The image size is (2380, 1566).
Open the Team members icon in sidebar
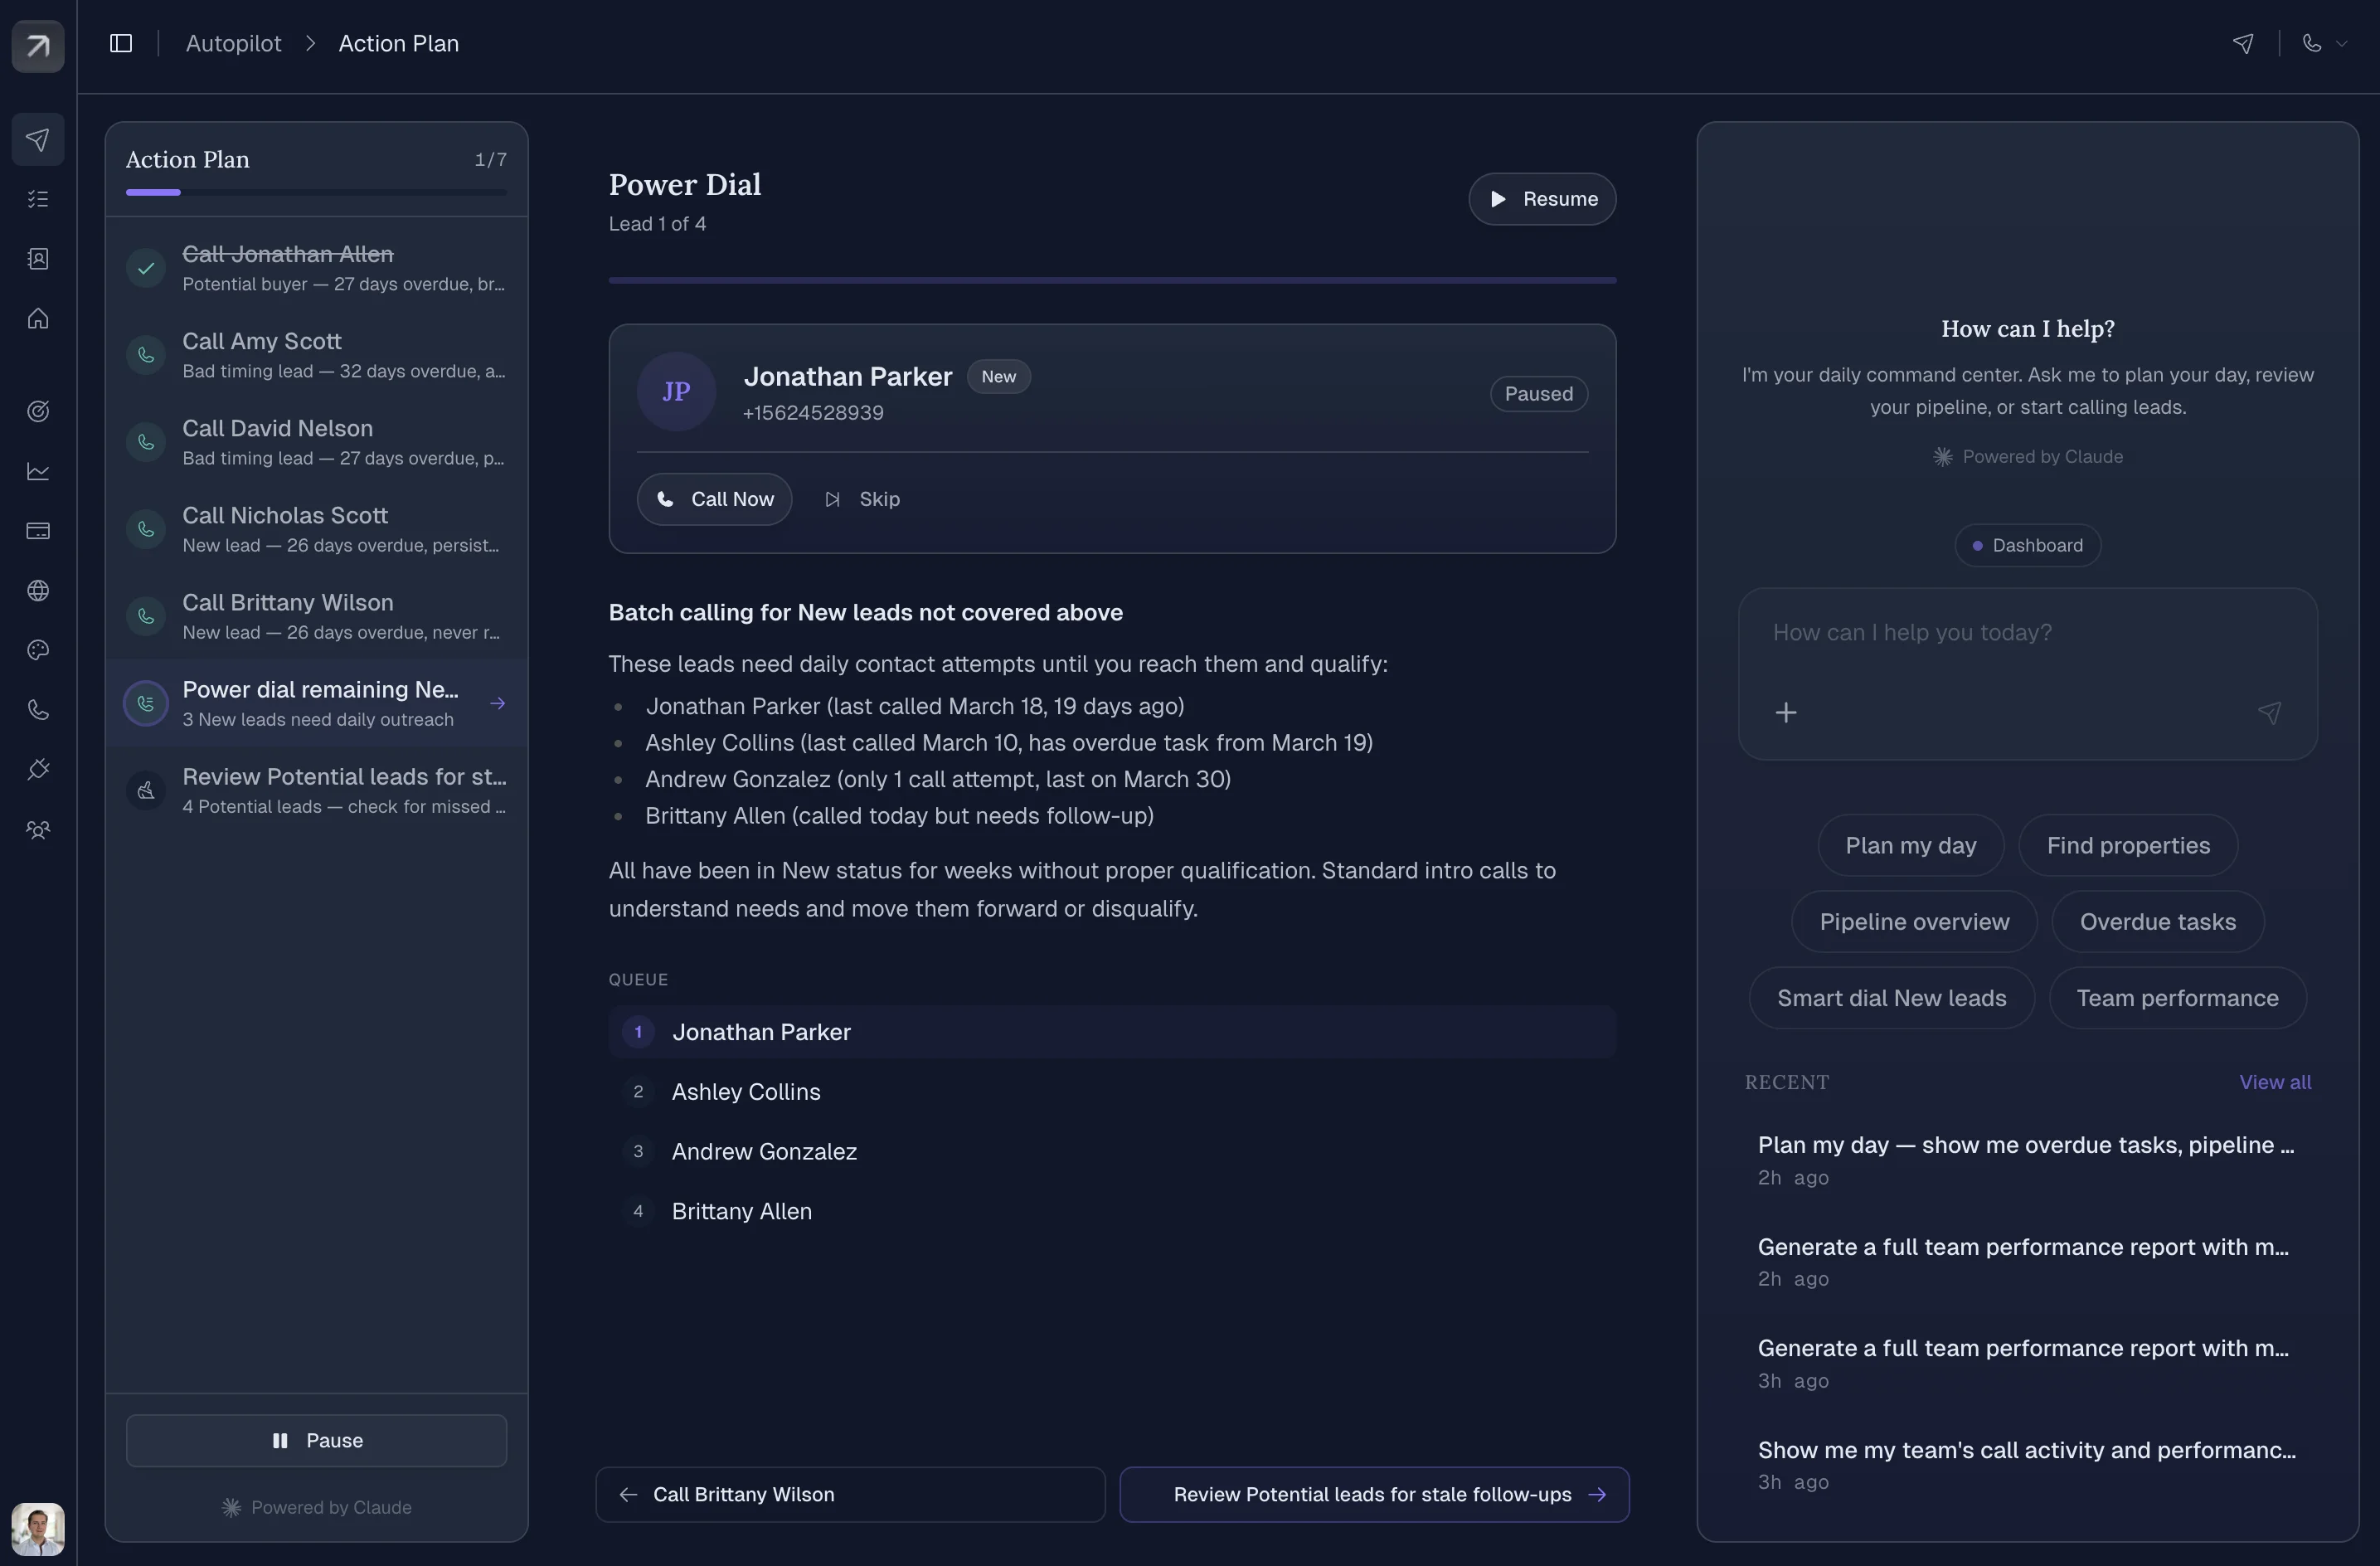point(38,830)
